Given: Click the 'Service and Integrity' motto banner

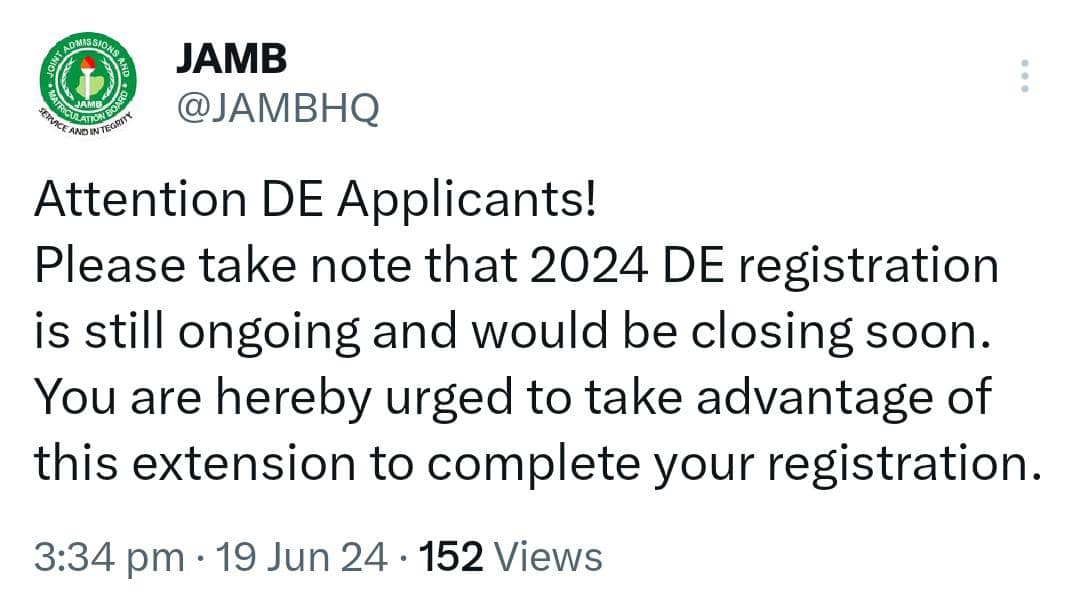Looking at the screenshot, I should pos(84,123).
